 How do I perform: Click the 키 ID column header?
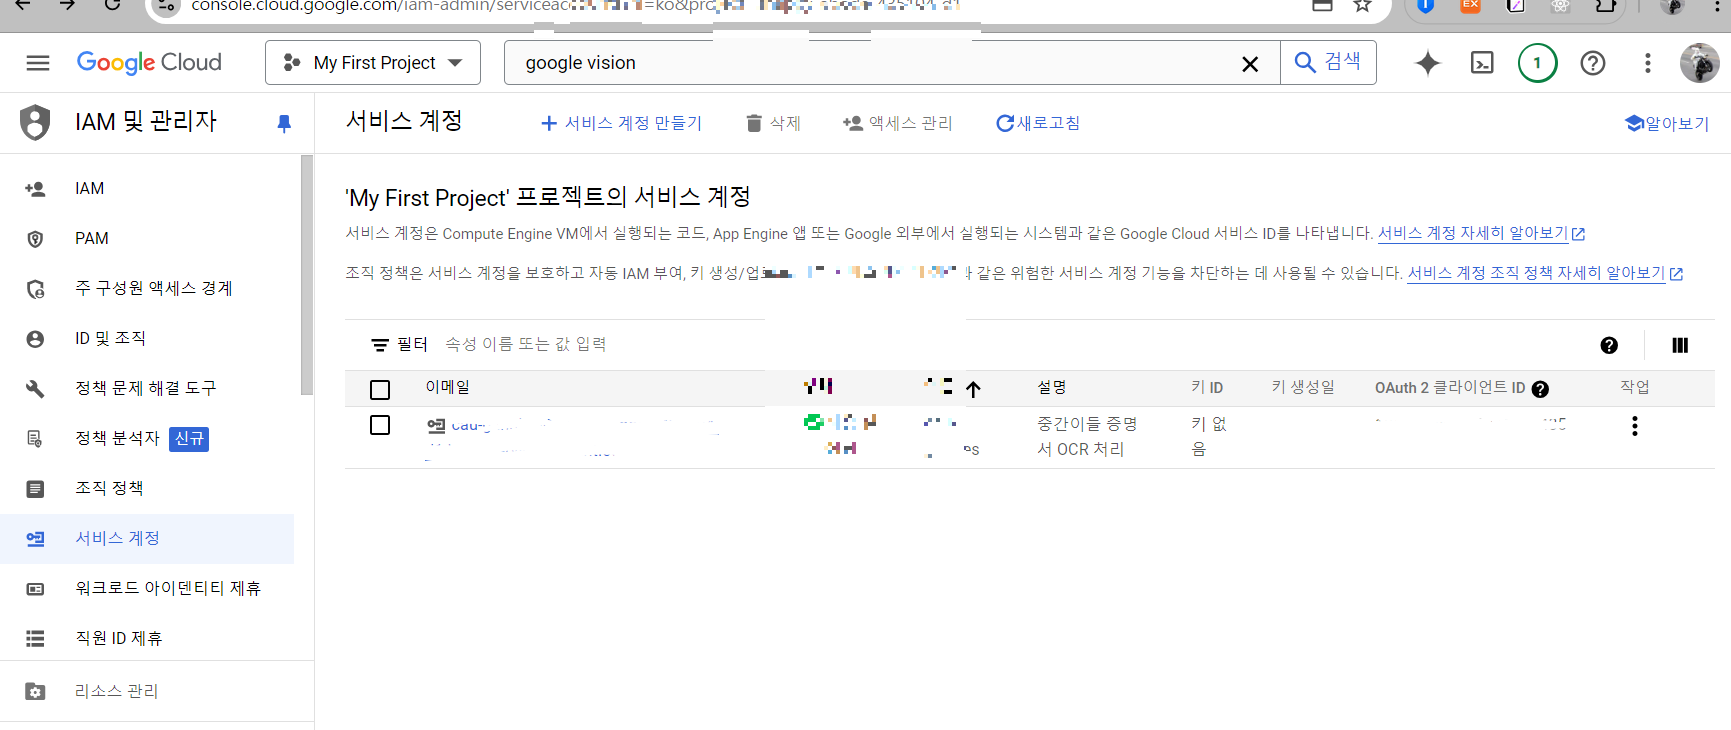1207,387
